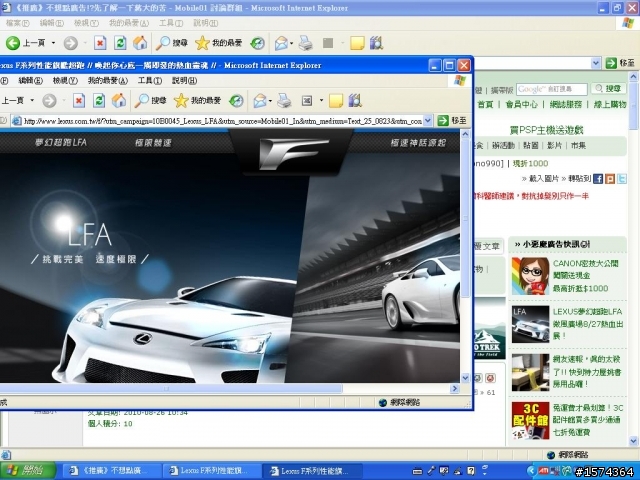Open 夢幻超跑LFA link on Lexus page
The height and width of the screenshot is (480, 640).
point(61,142)
